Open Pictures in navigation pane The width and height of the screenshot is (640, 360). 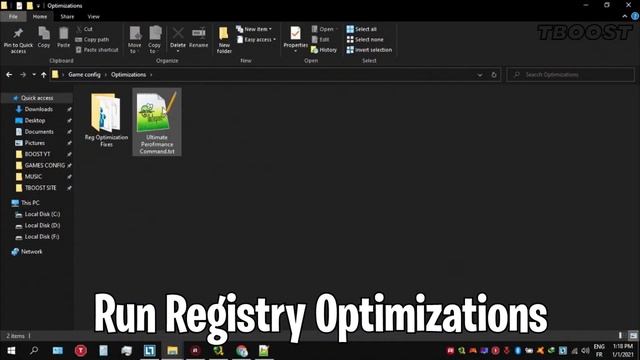(35, 143)
